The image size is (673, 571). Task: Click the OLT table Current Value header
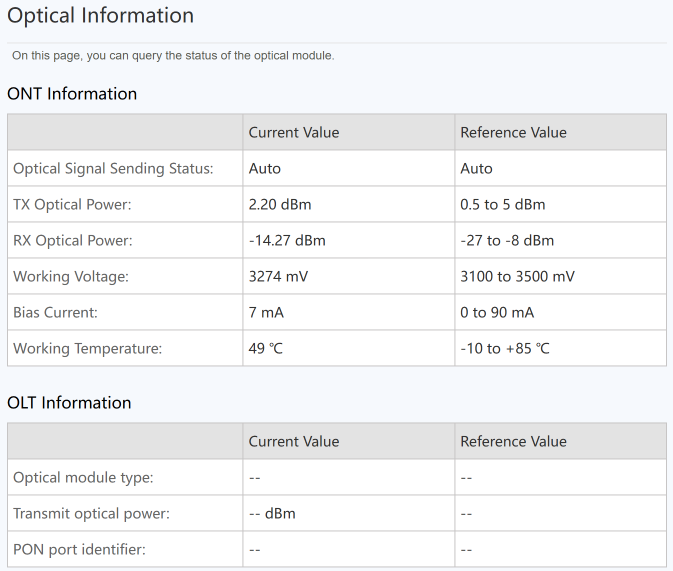(x=294, y=441)
